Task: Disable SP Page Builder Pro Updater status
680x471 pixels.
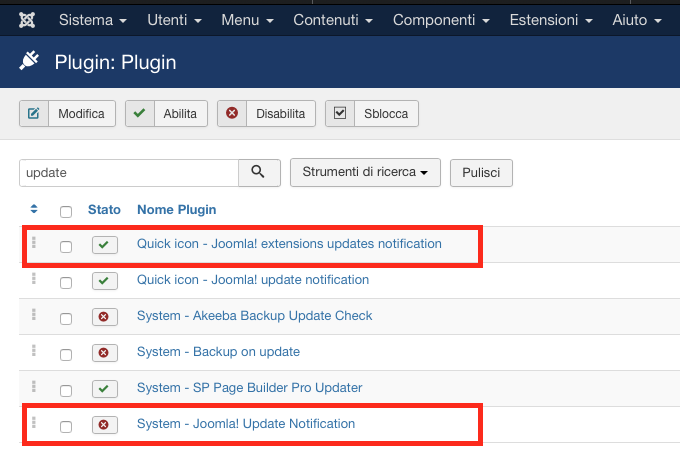Action: [105, 389]
